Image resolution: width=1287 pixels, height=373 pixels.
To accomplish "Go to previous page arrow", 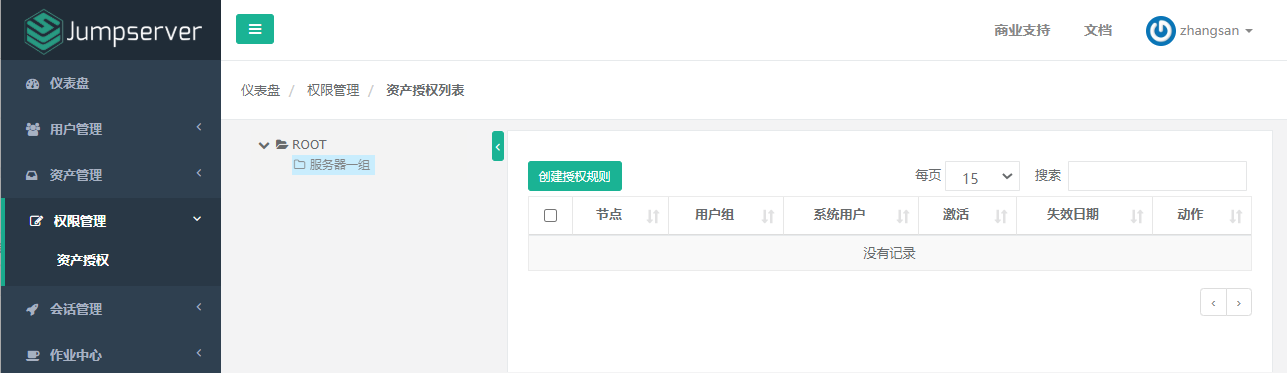I will 1213,302.
